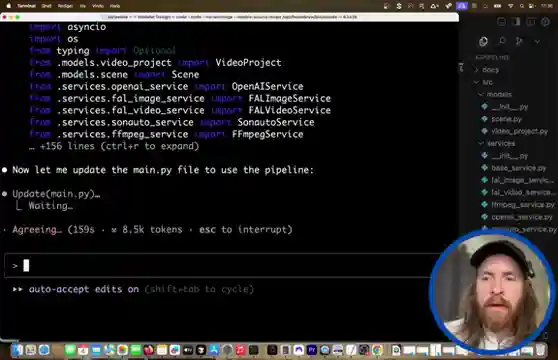The height and width of the screenshot is (360, 558).
Task: Click the third icon in sidebar header row
Action: (519, 41)
